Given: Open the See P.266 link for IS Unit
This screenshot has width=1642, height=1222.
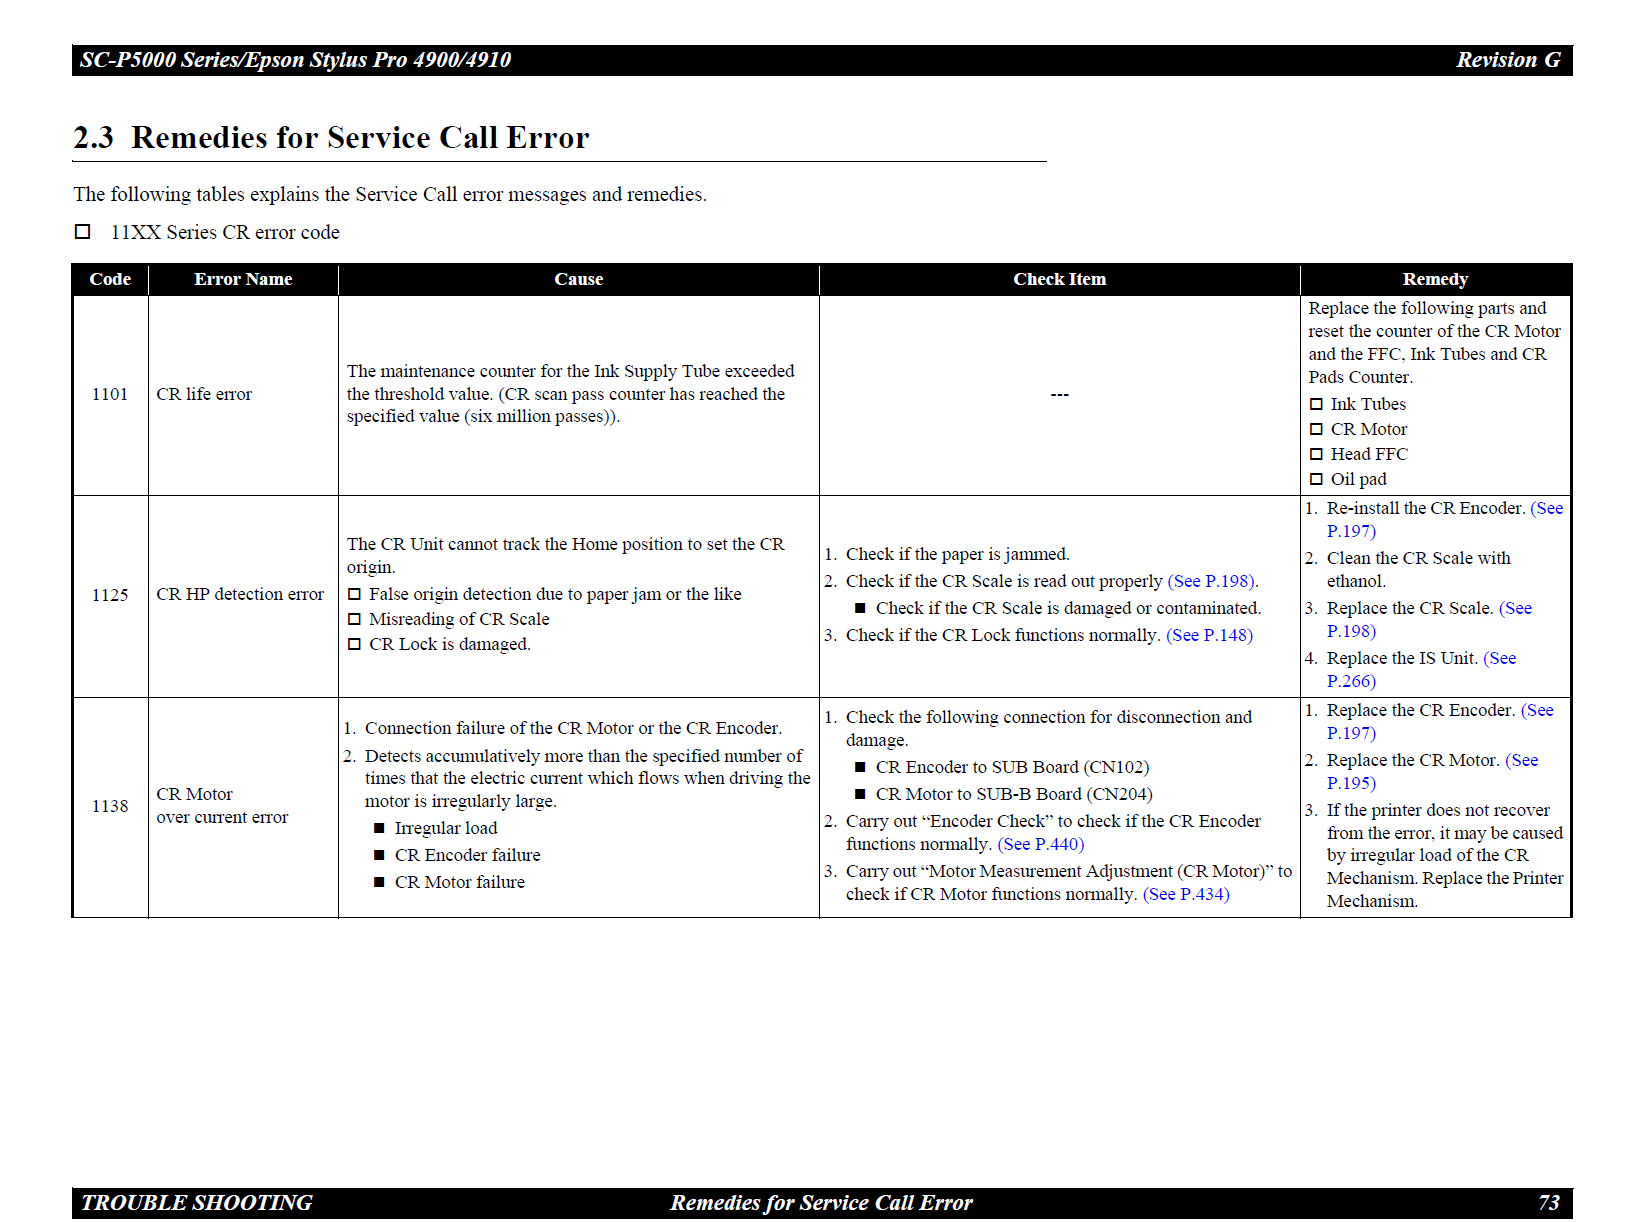Looking at the screenshot, I should [x=1350, y=681].
